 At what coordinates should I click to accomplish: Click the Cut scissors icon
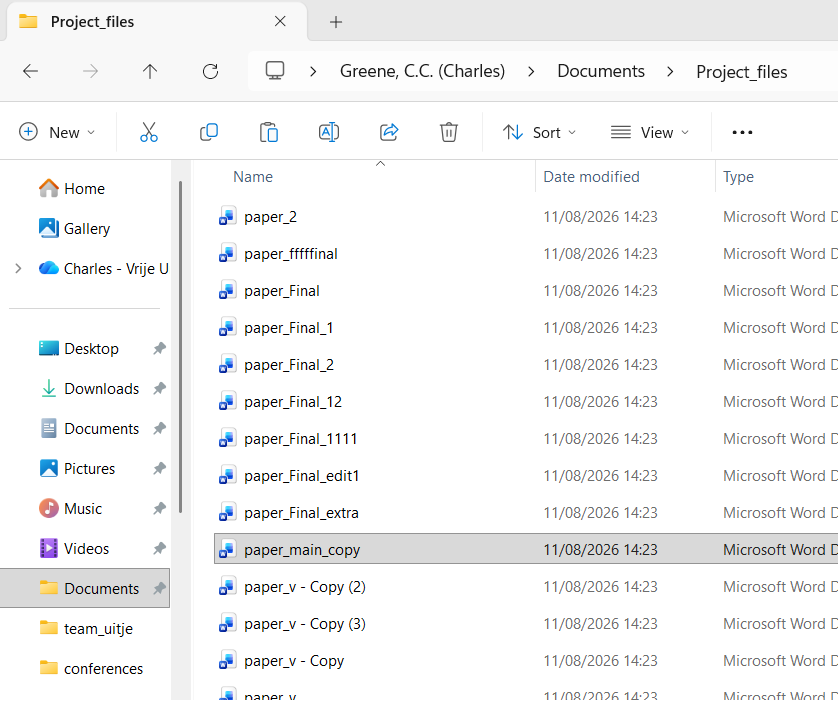[x=149, y=132]
